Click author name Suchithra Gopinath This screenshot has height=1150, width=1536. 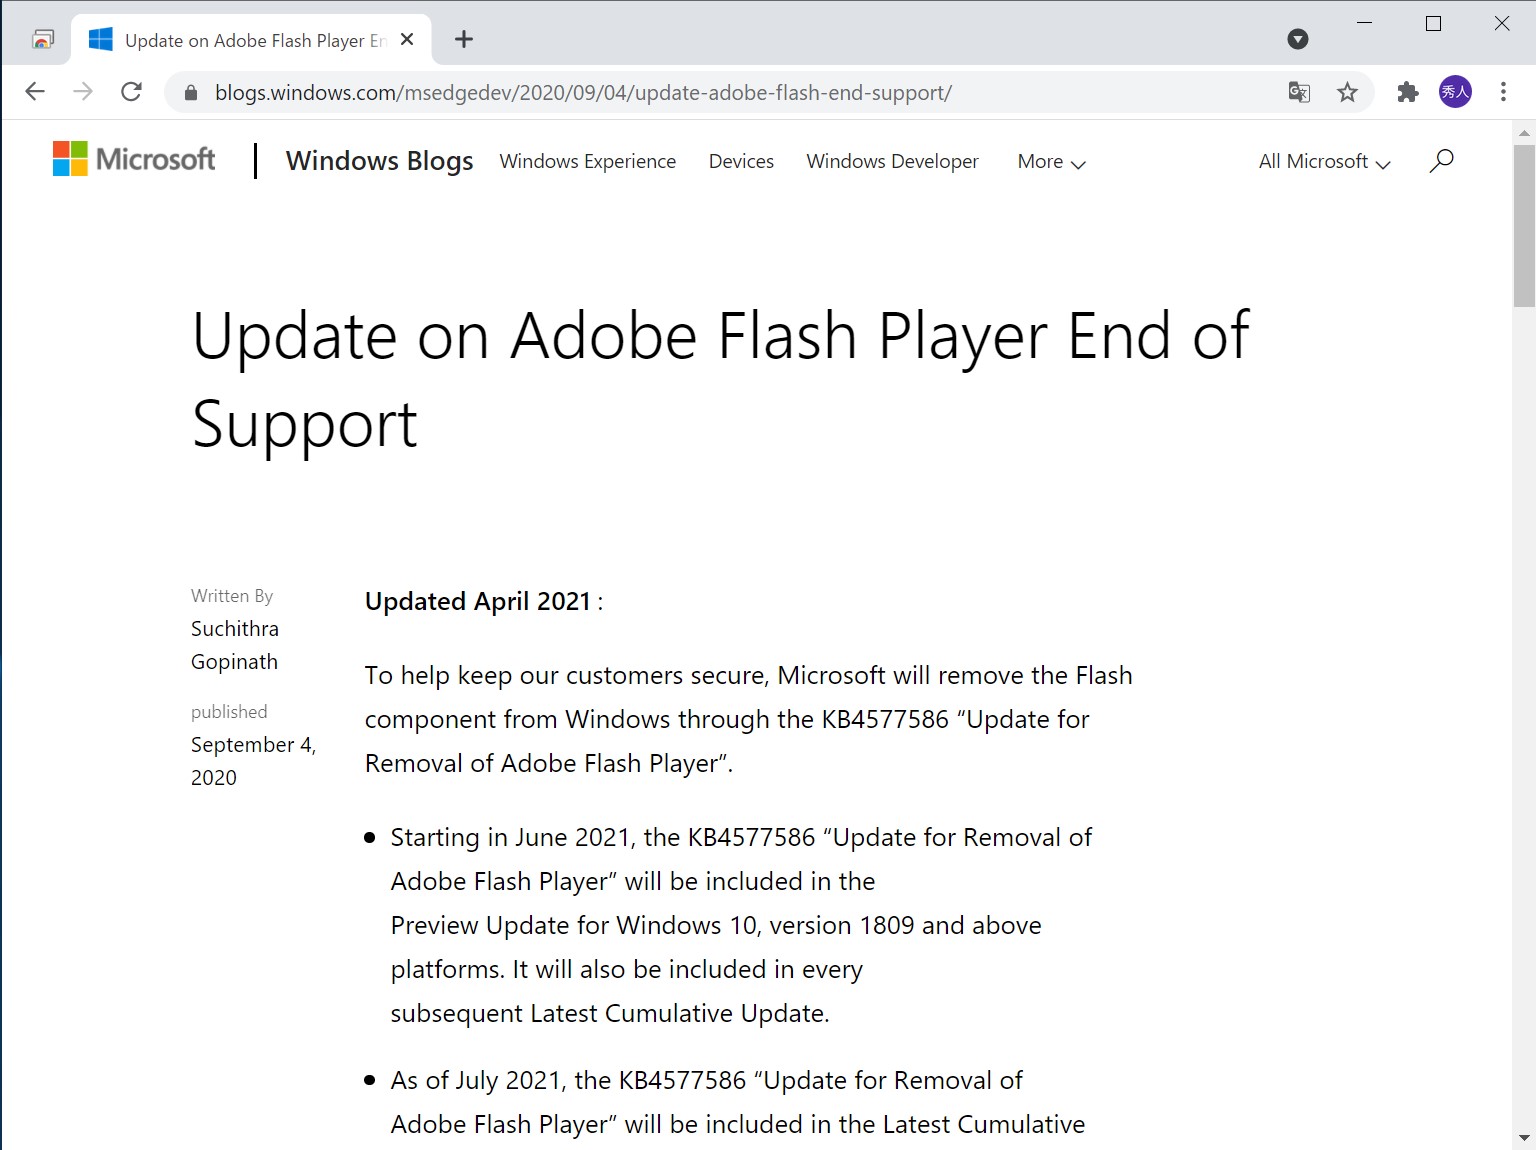[235, 645]
